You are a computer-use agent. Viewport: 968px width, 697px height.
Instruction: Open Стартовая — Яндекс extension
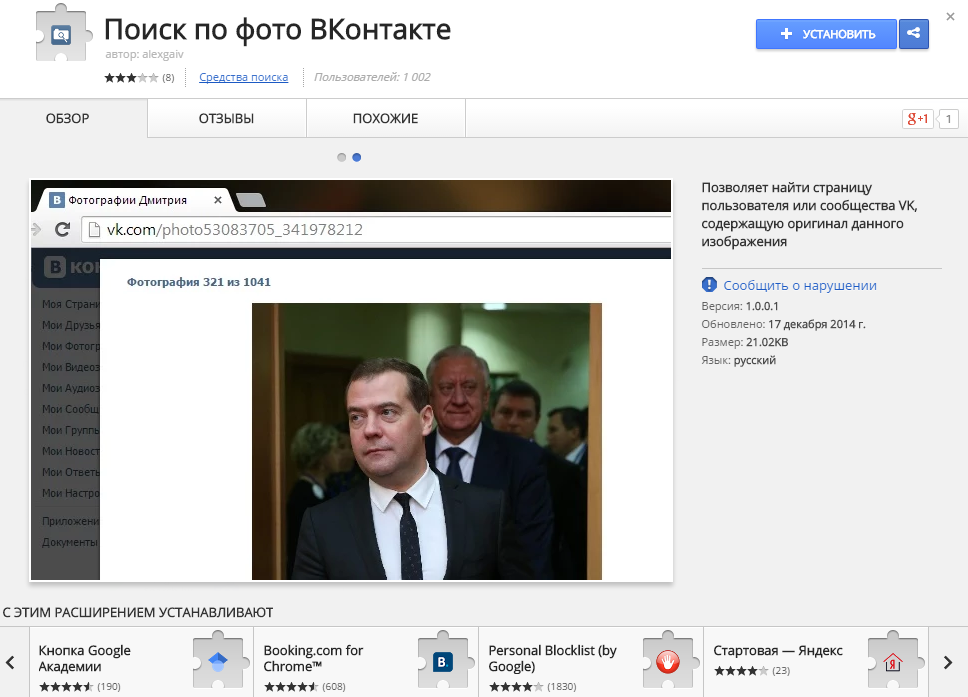(x=816, y=662)
